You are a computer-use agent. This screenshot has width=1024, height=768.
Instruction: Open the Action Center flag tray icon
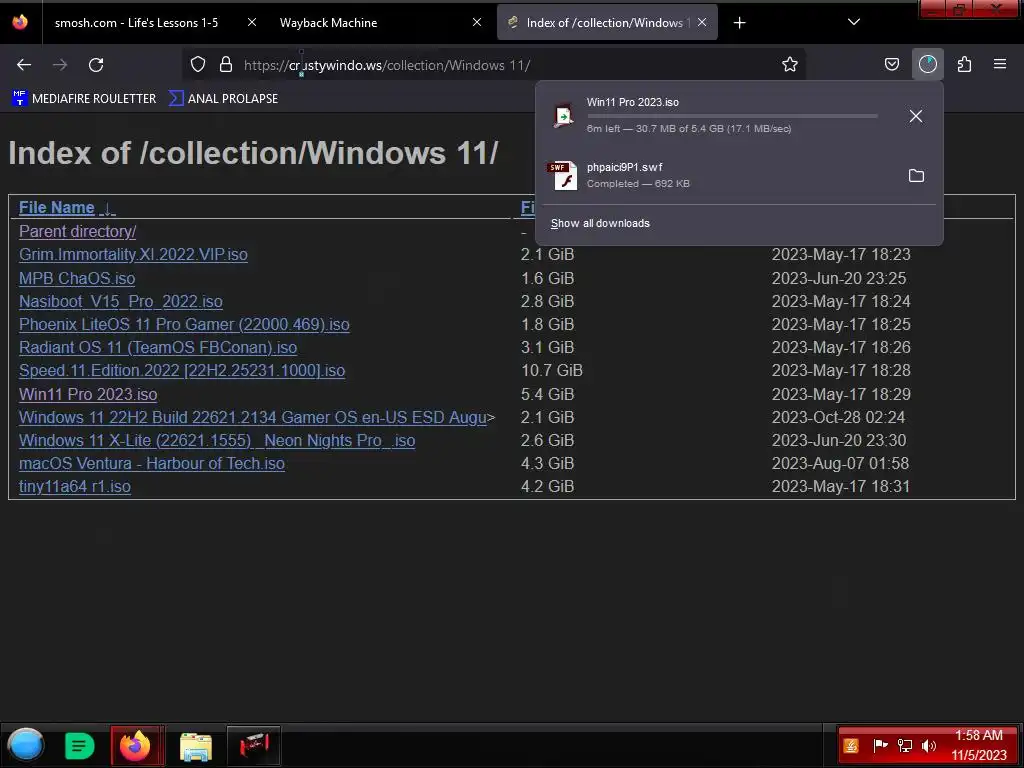point(880,745)
